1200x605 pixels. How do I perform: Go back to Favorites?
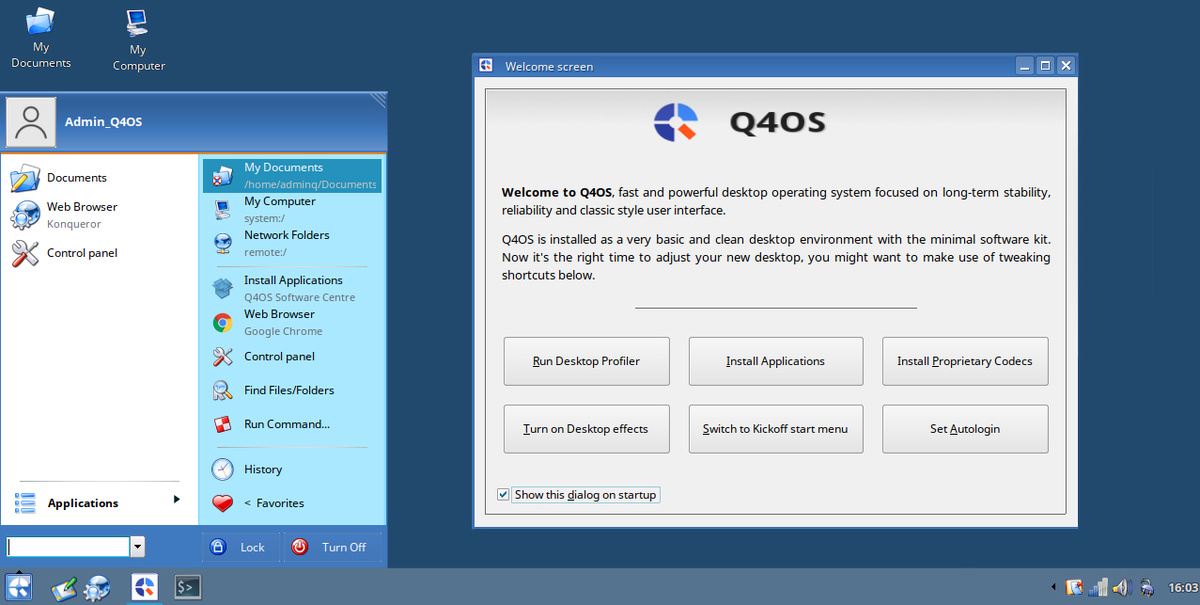[292, 503]
